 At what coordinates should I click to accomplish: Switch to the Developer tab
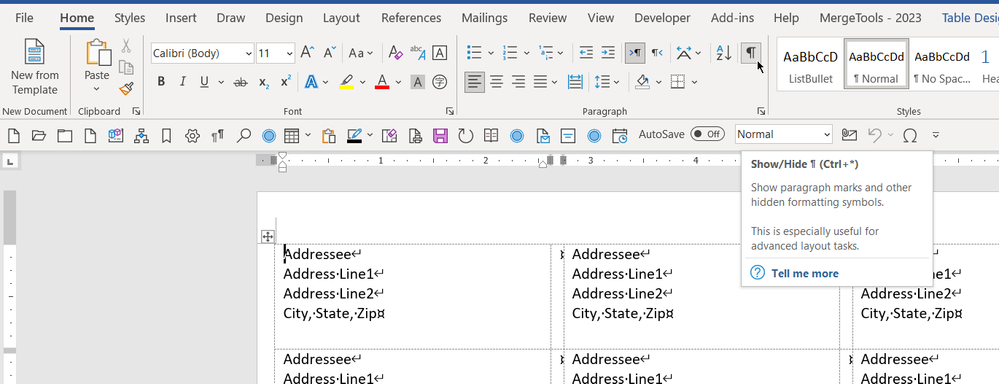tap(662, 18)
